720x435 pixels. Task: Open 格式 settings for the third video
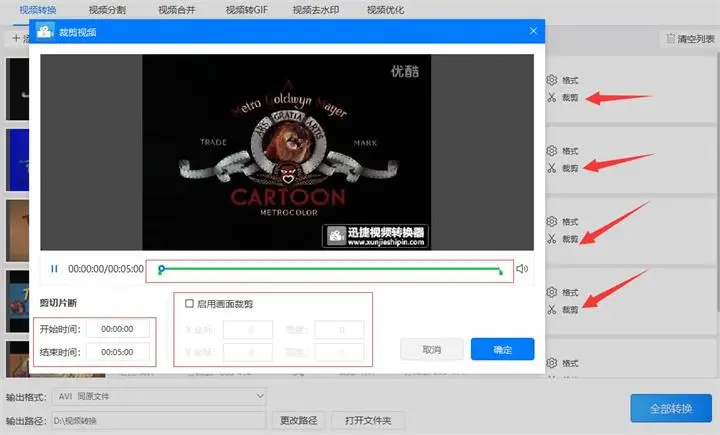563,221
